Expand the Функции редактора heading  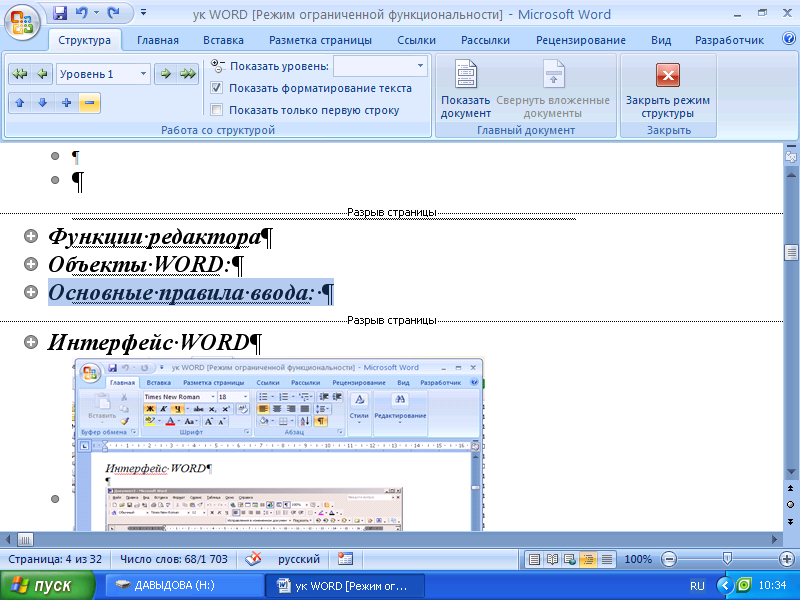coord(31,236)
